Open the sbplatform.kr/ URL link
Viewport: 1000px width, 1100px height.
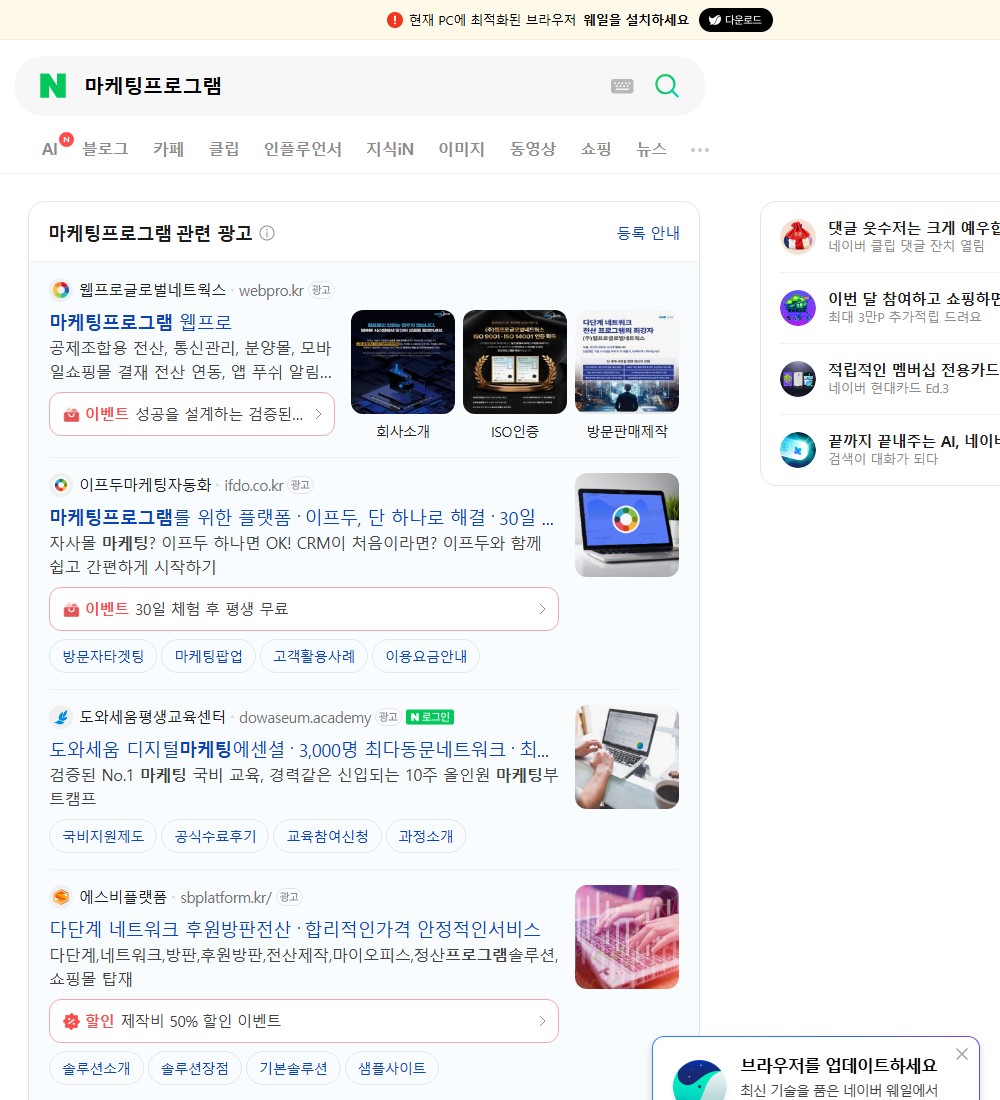pos(225,897)
